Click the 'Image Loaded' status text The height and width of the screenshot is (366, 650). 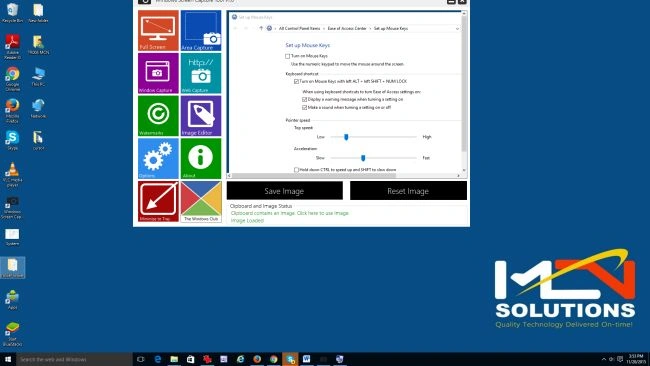click(247, 221)
